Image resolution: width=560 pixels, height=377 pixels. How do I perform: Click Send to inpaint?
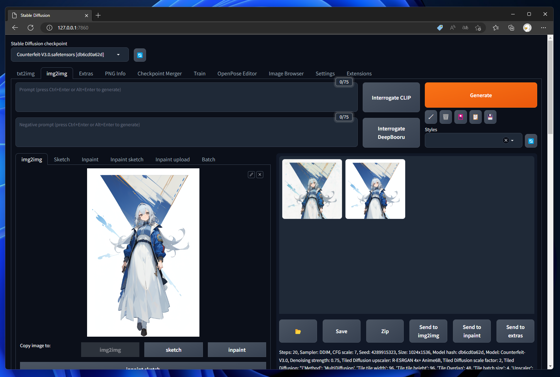472,331
